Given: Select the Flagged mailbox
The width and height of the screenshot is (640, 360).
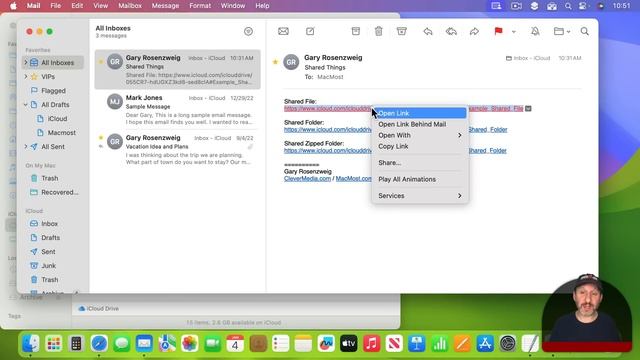Looking at the screenshot, I should 53,91.
